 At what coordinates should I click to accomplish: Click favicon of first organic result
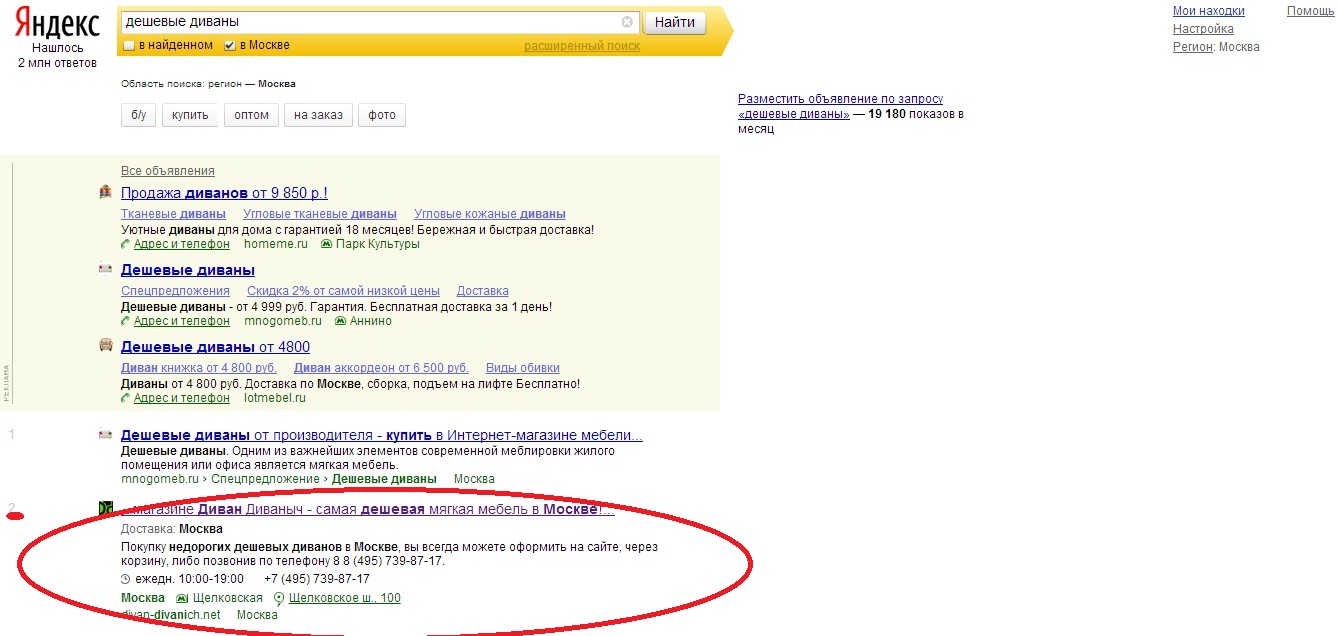tap(106, 434)
